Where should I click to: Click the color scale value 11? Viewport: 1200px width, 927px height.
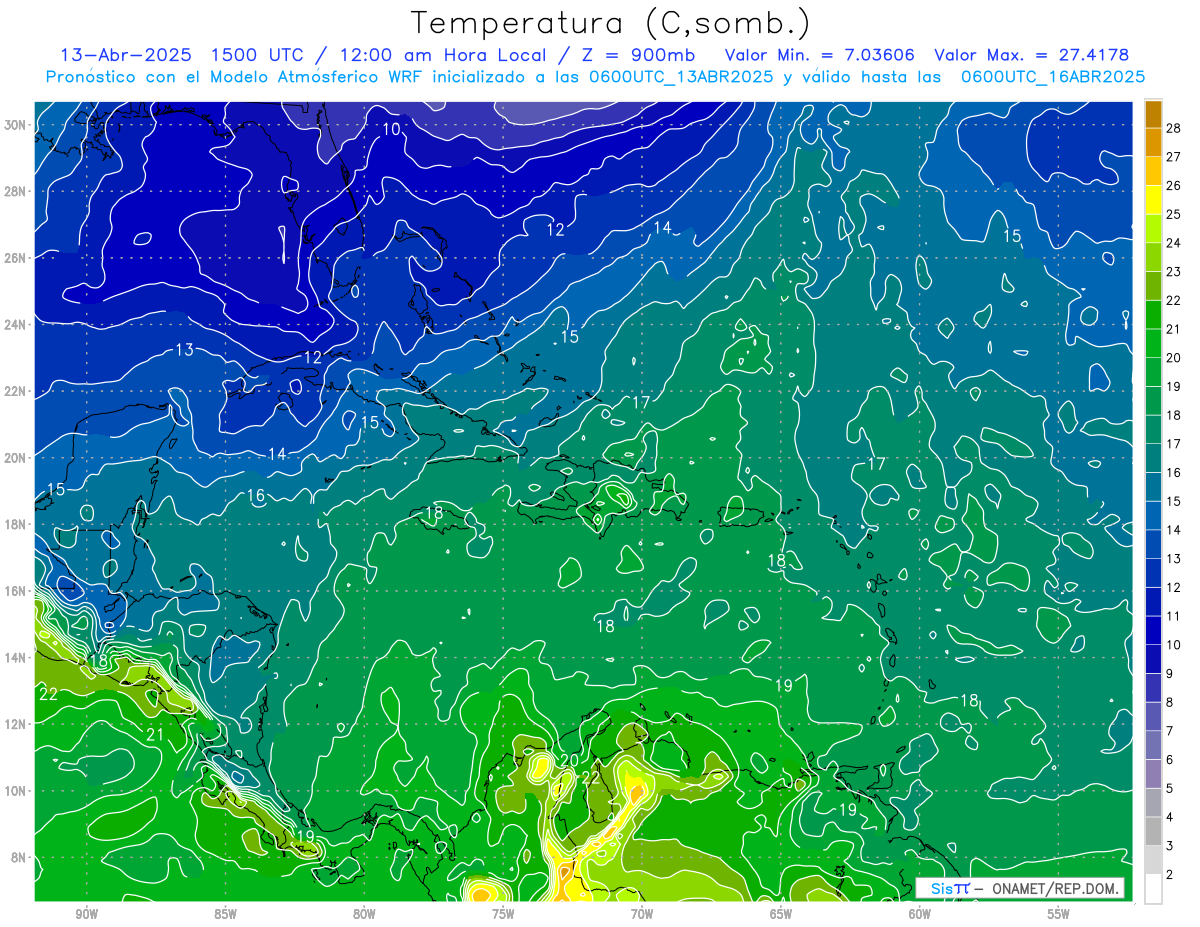pyautogui.click(x=1174, y=616)
